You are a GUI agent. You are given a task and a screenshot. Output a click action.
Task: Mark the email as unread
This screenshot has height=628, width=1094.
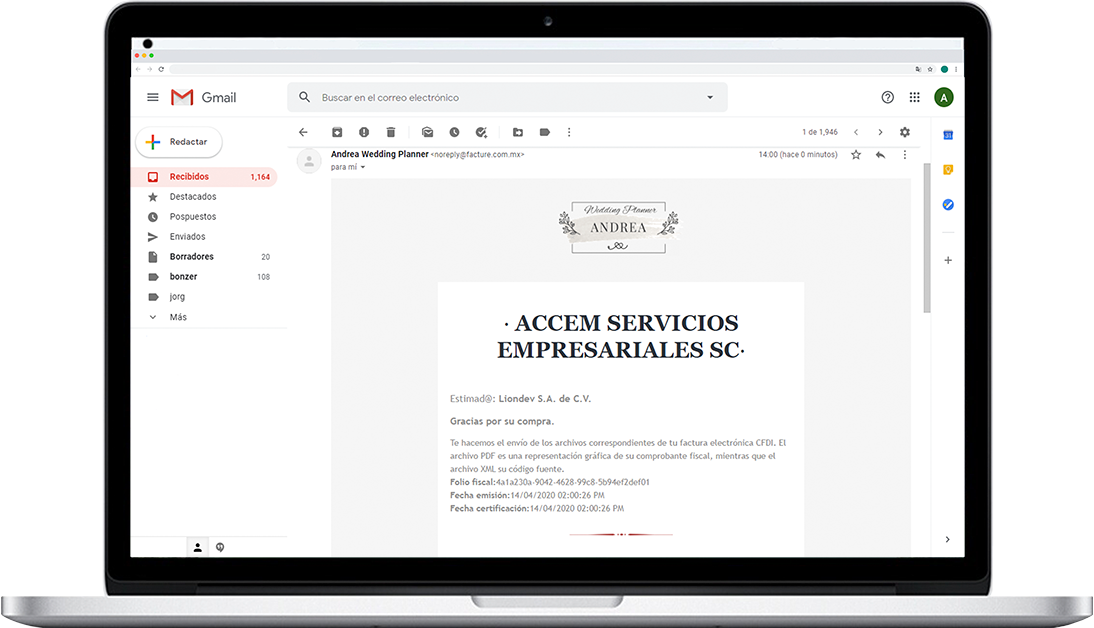(427, 132)
